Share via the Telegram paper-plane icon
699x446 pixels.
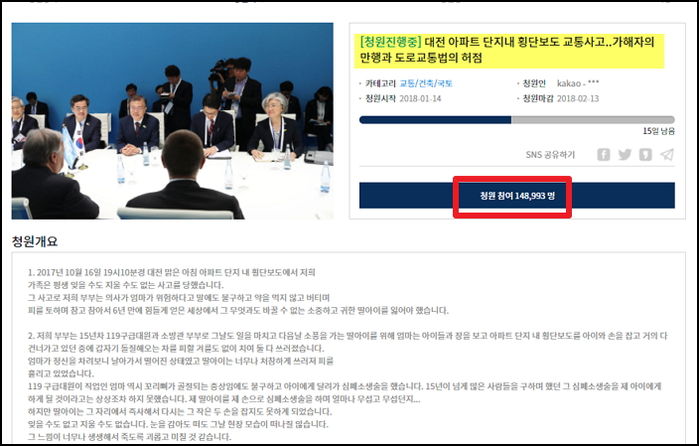pos(667,155)
